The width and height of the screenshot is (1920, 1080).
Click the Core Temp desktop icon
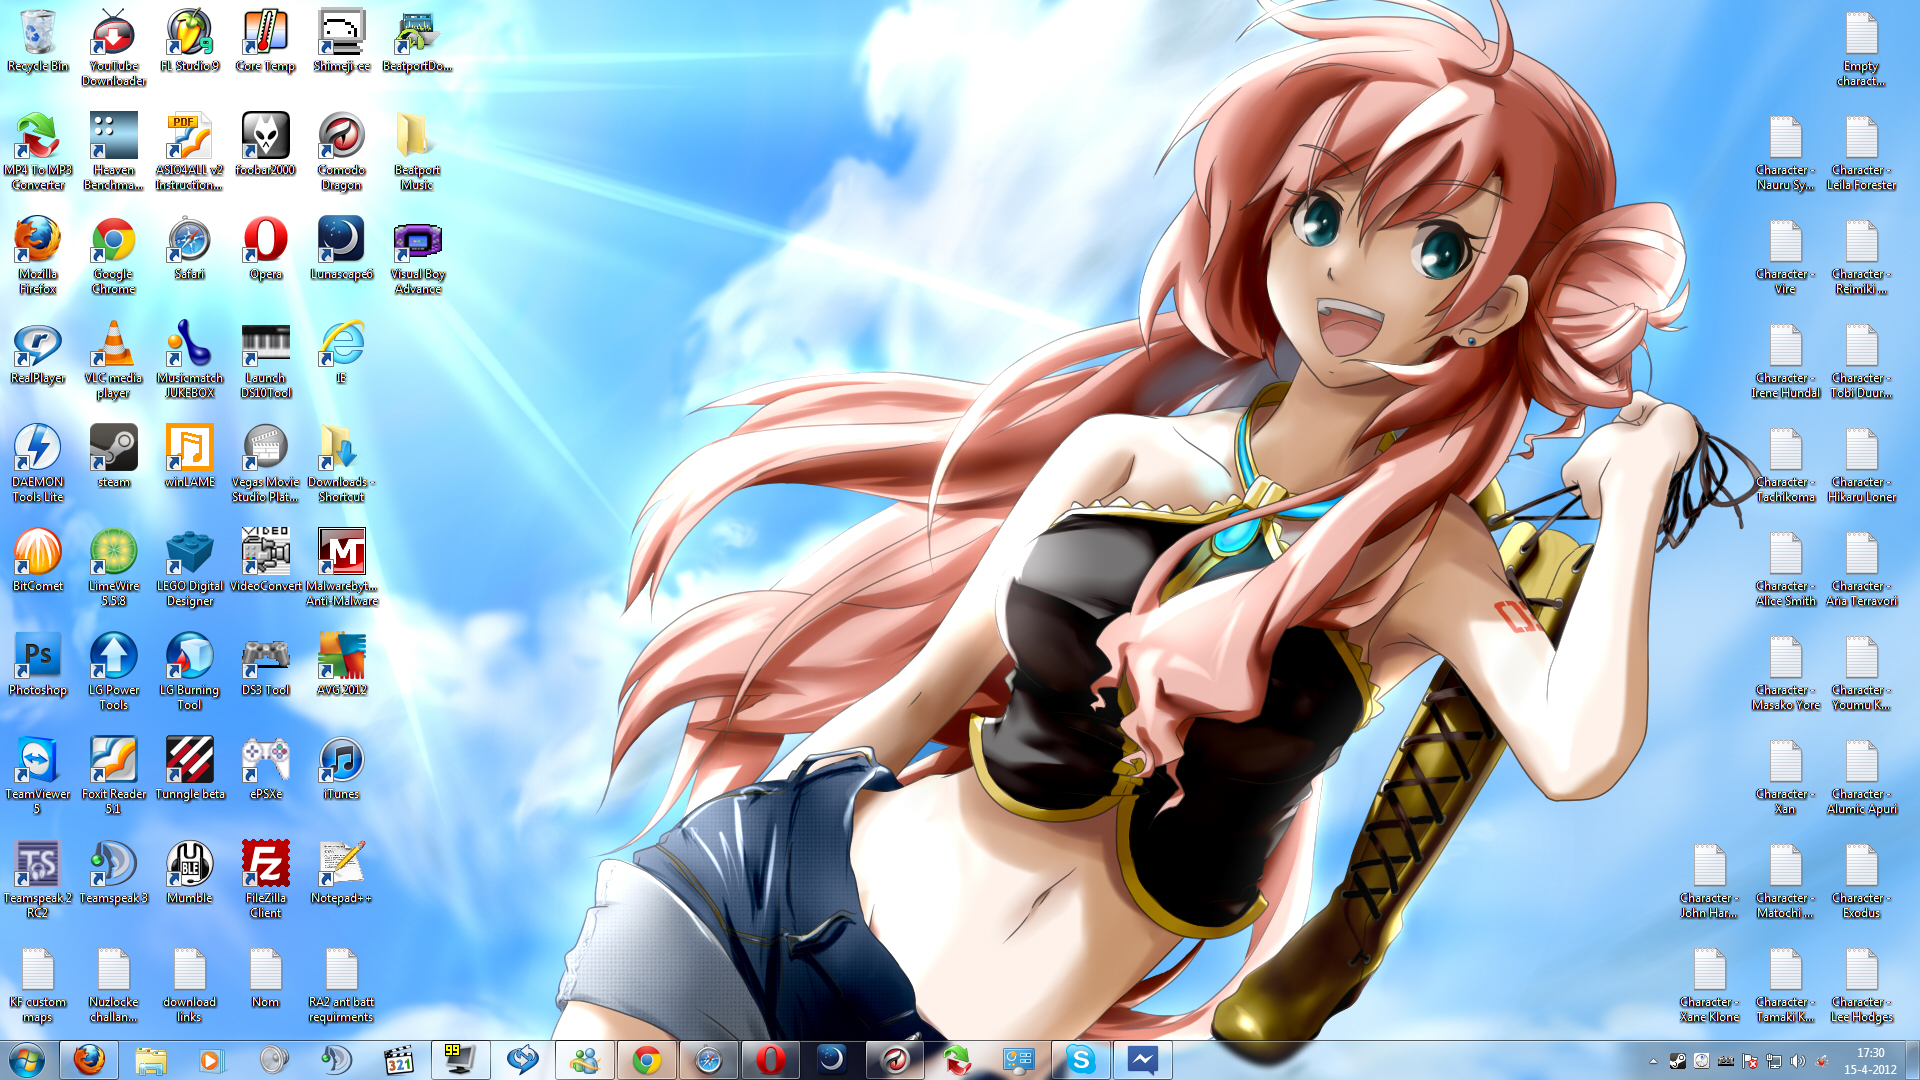pos(266,41)
